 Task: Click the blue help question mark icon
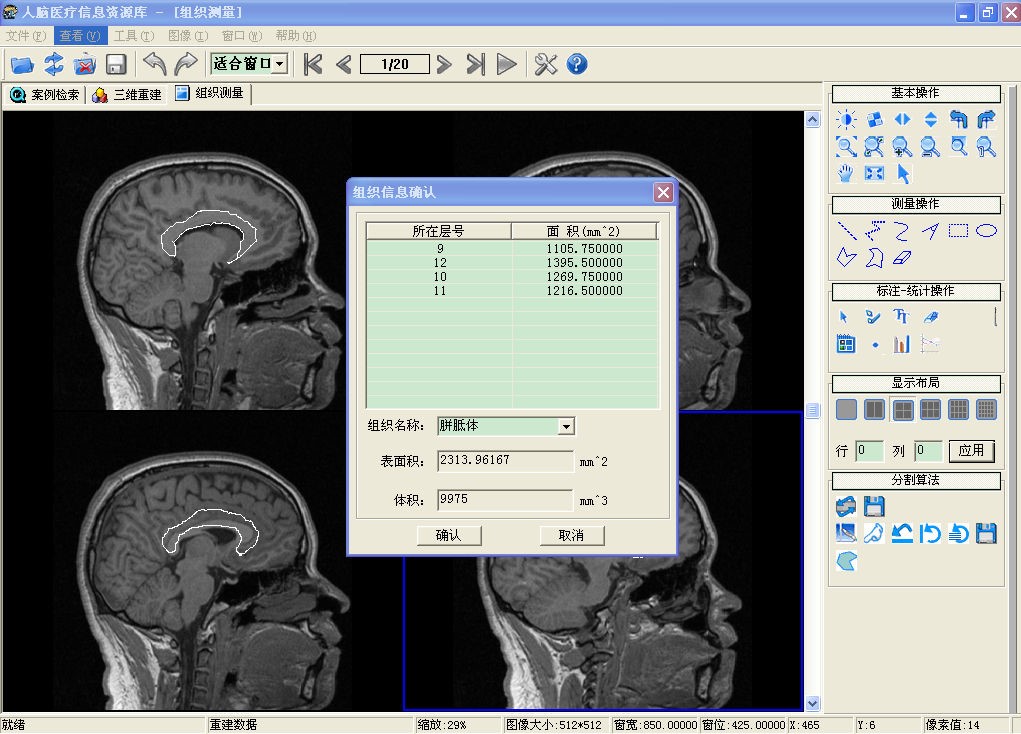(577, 65)
